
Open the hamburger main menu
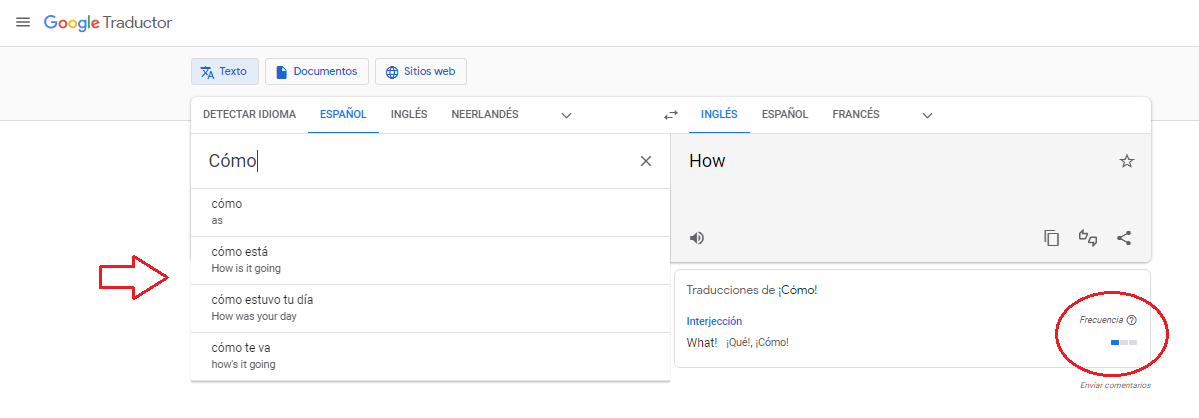pos(22,22)
